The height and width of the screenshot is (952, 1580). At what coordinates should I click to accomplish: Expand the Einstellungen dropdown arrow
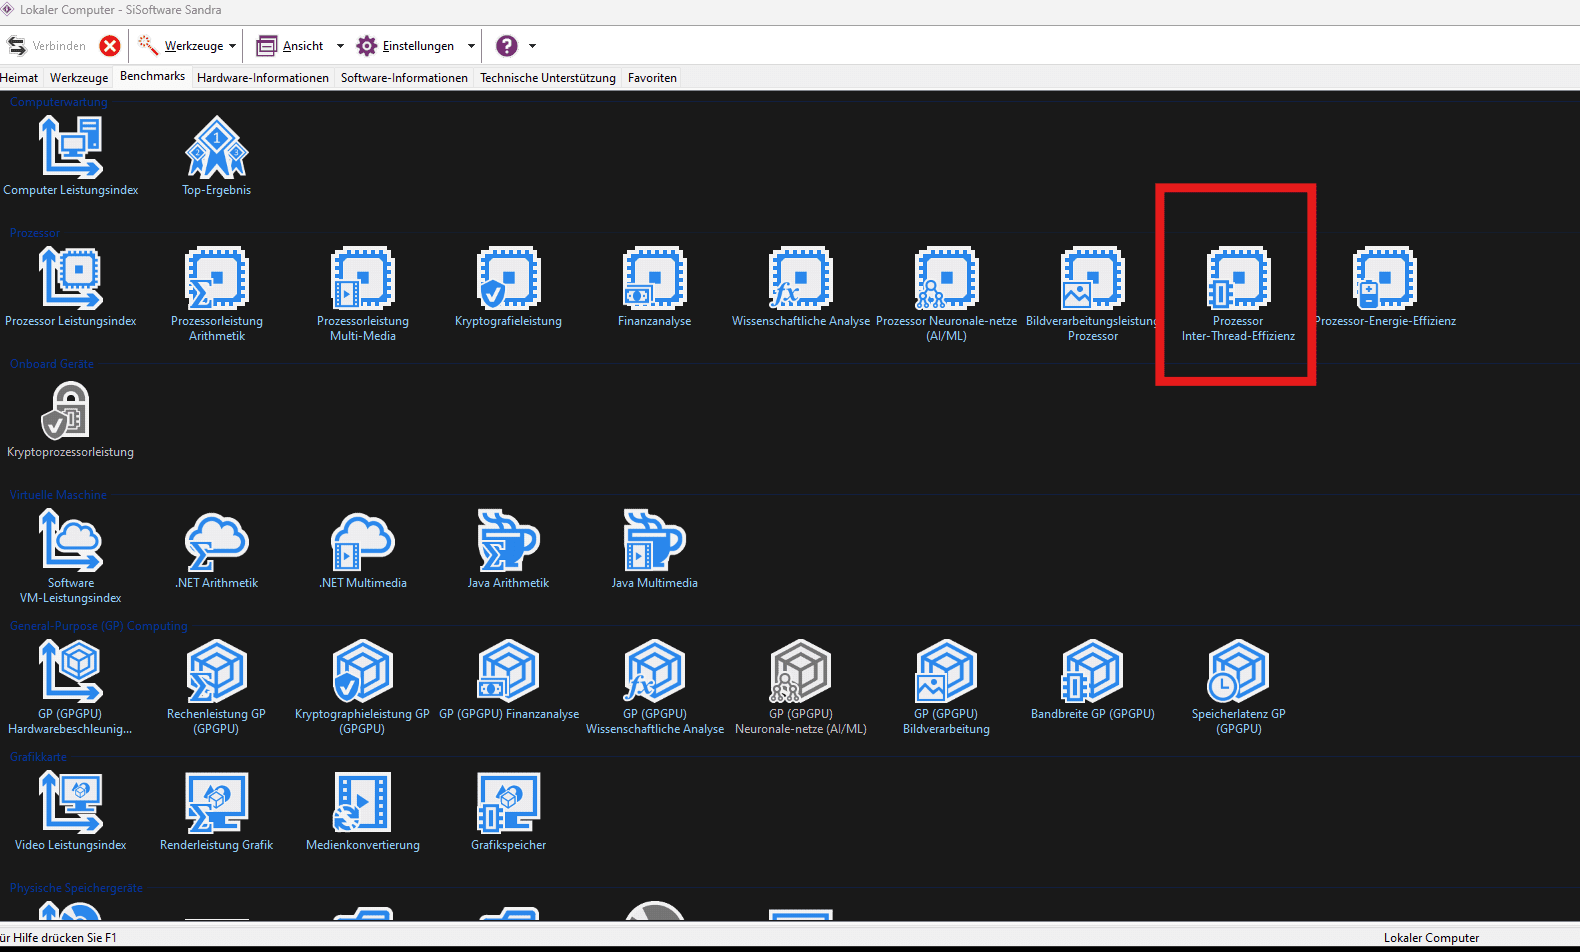(x=471, y=46)
